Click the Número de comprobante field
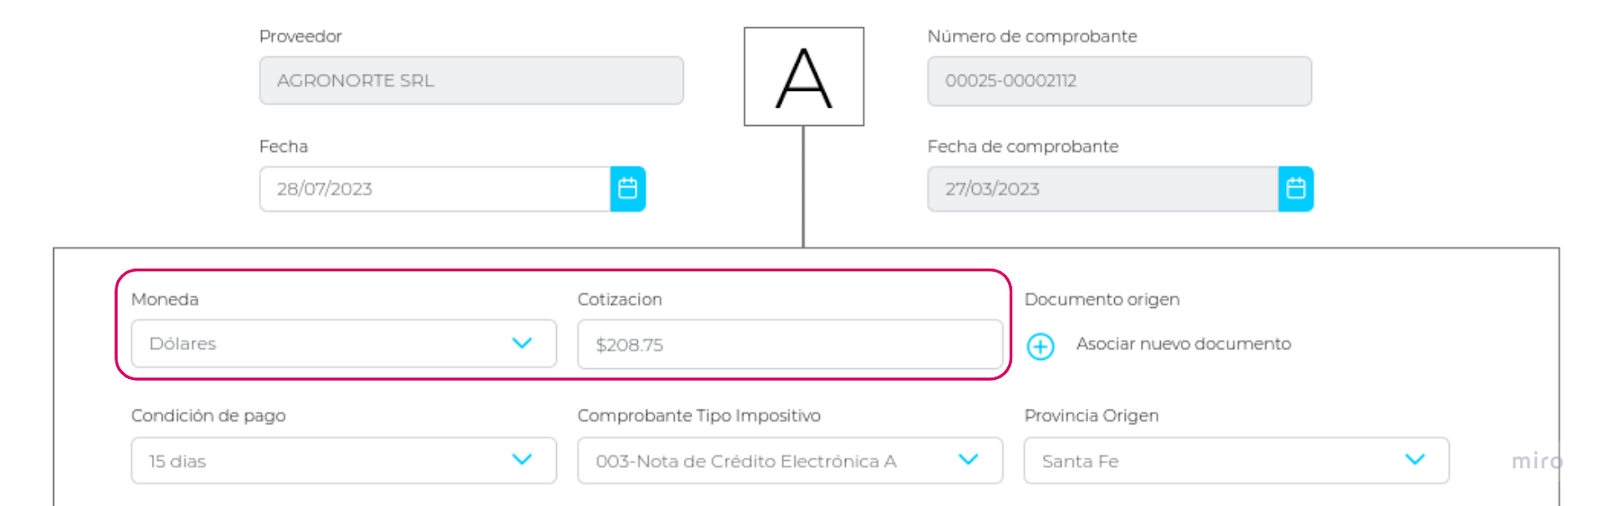Viewport: 1600px width, 506px height. tap(1119, 81)
